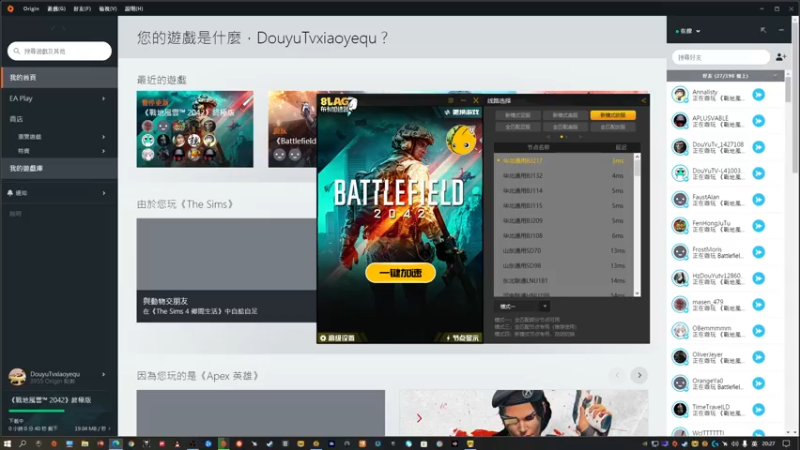Open the Origin menu
This screenshot has height=450, width=800.
pos(31,8)
